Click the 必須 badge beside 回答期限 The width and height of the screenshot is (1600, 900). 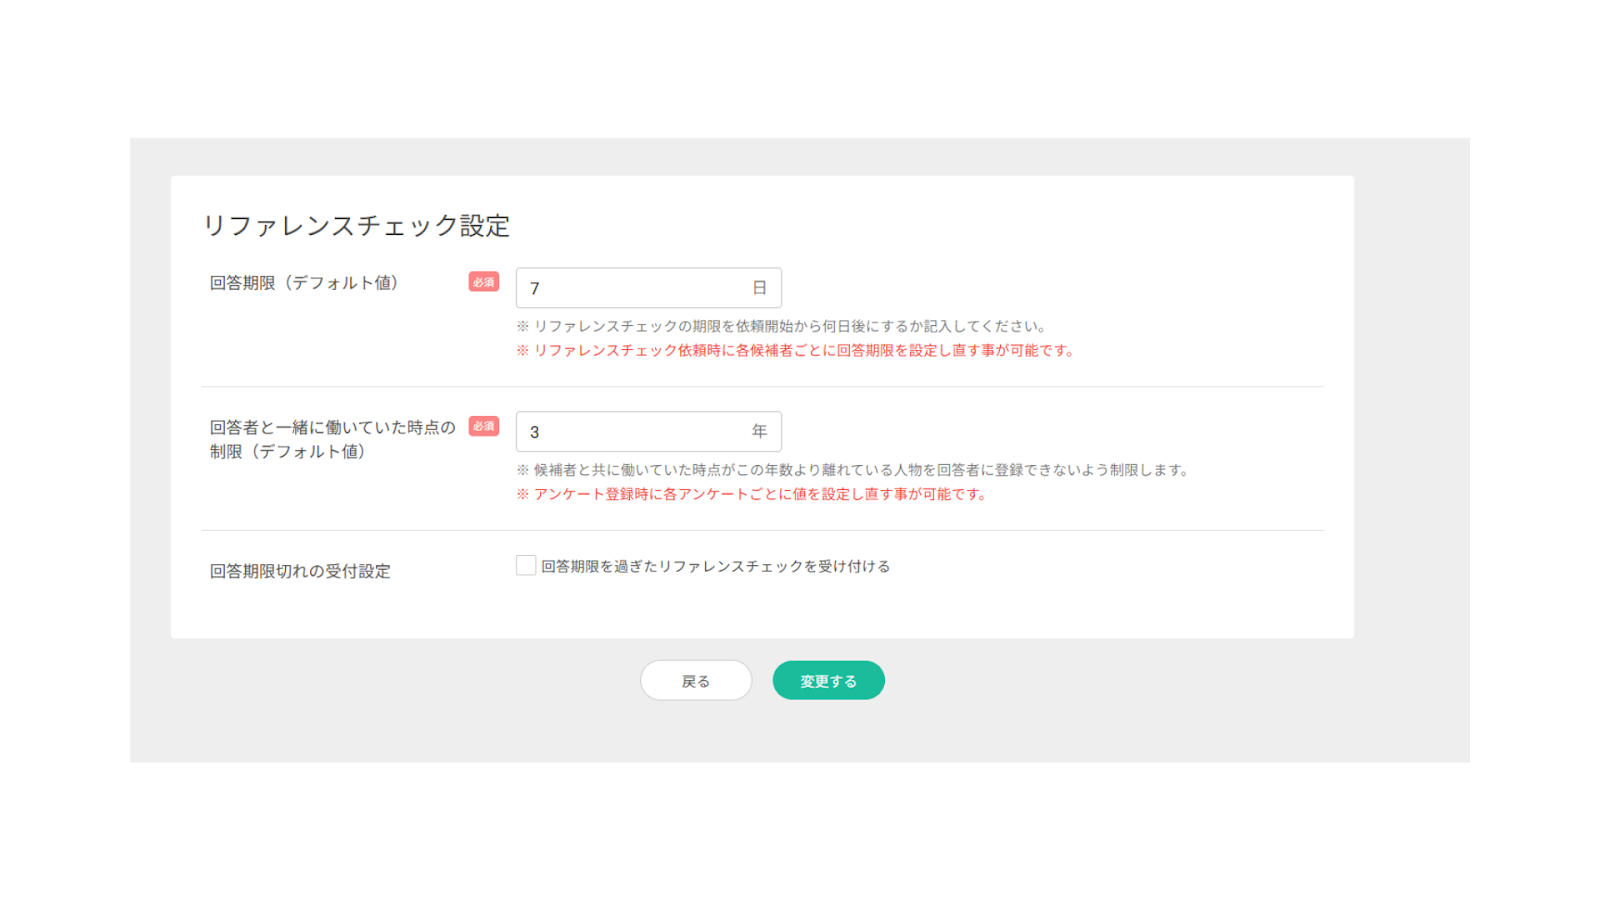click(x=484, y=282)
